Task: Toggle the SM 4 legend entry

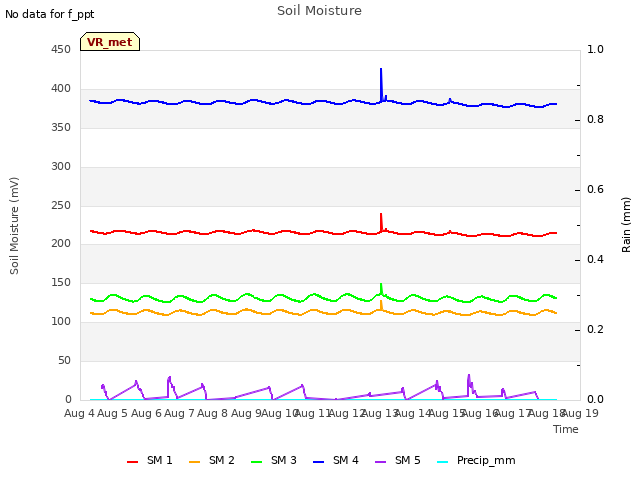Action: coord(336,461)
